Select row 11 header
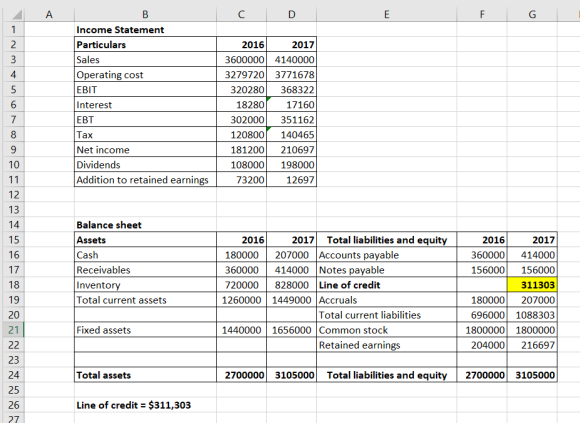Screen dimensions: 580x423 click(x=13, y=180)
